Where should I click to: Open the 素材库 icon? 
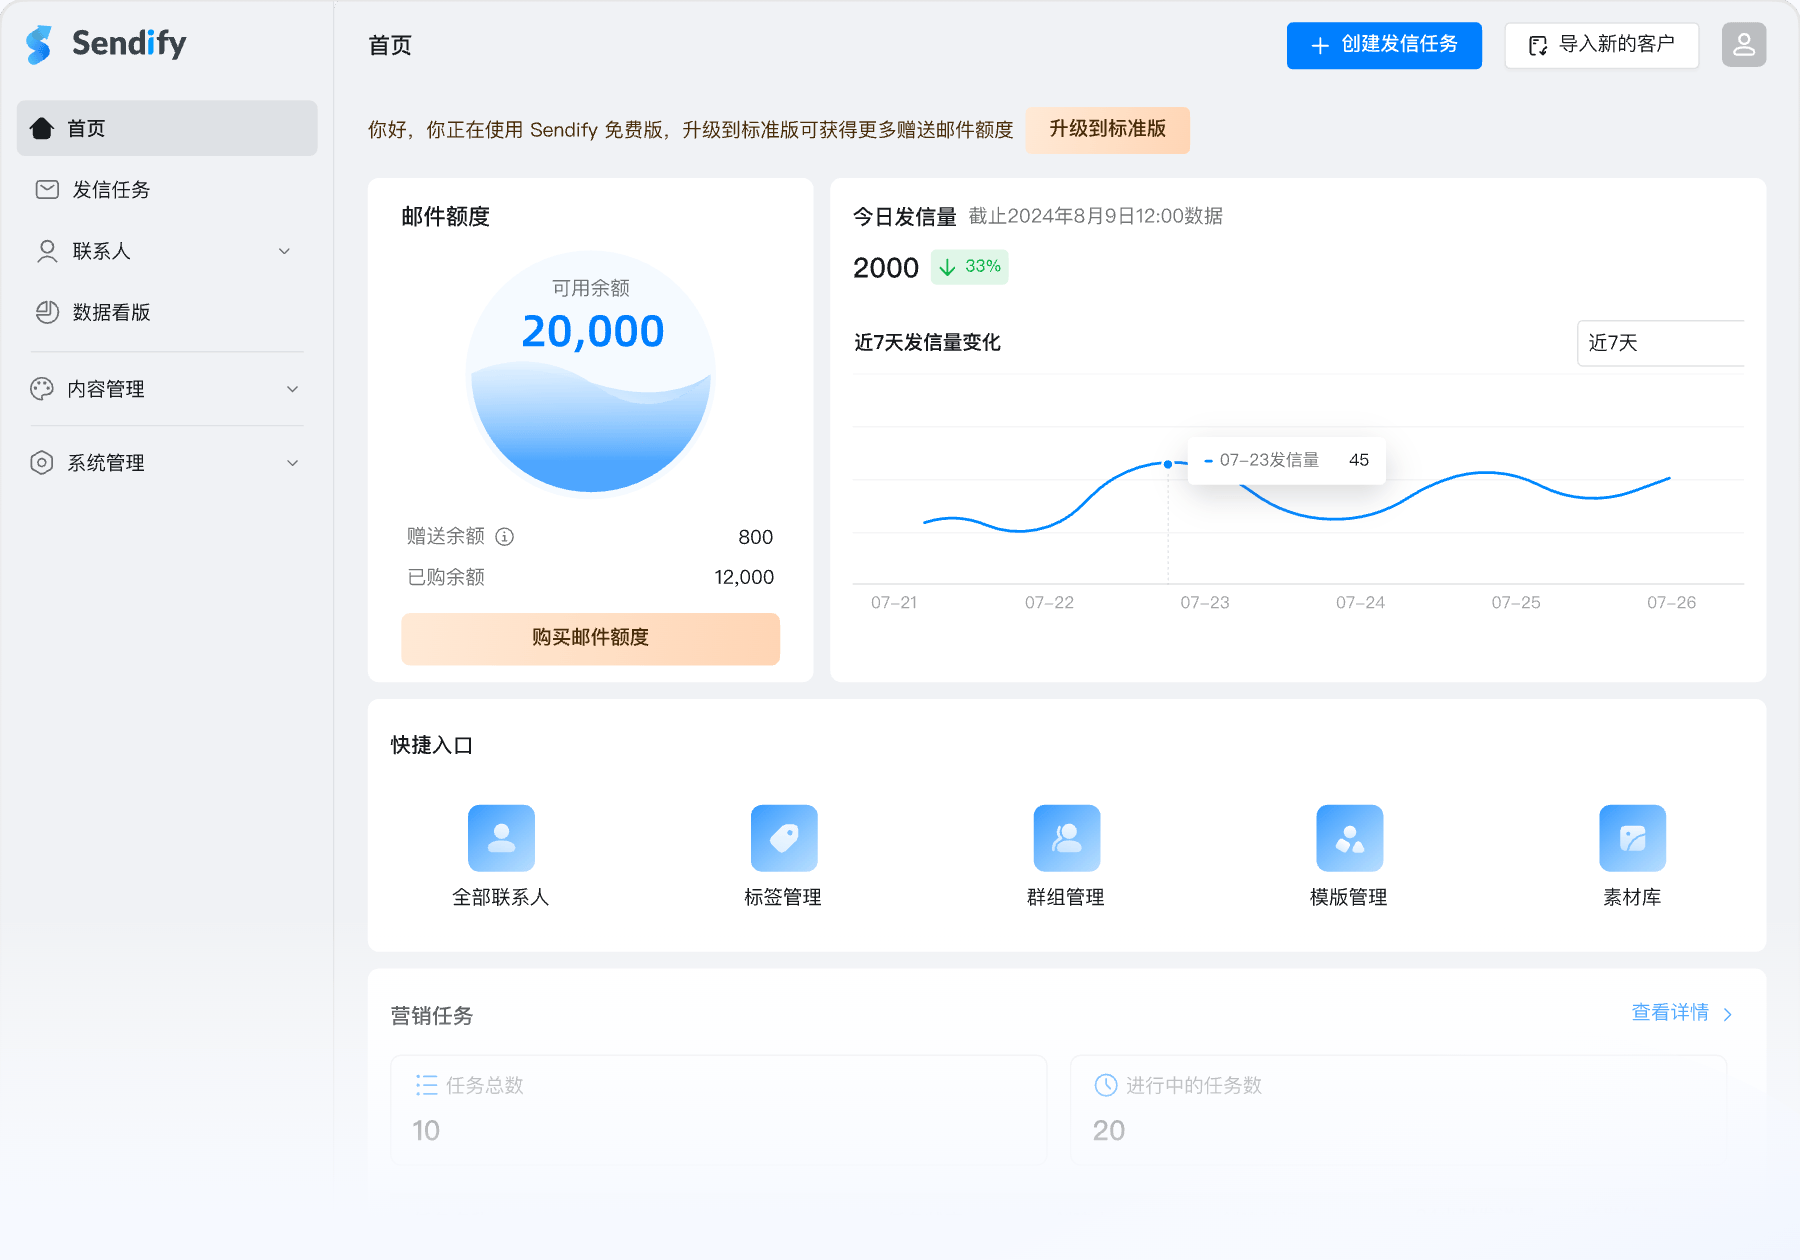[1632, 838]
